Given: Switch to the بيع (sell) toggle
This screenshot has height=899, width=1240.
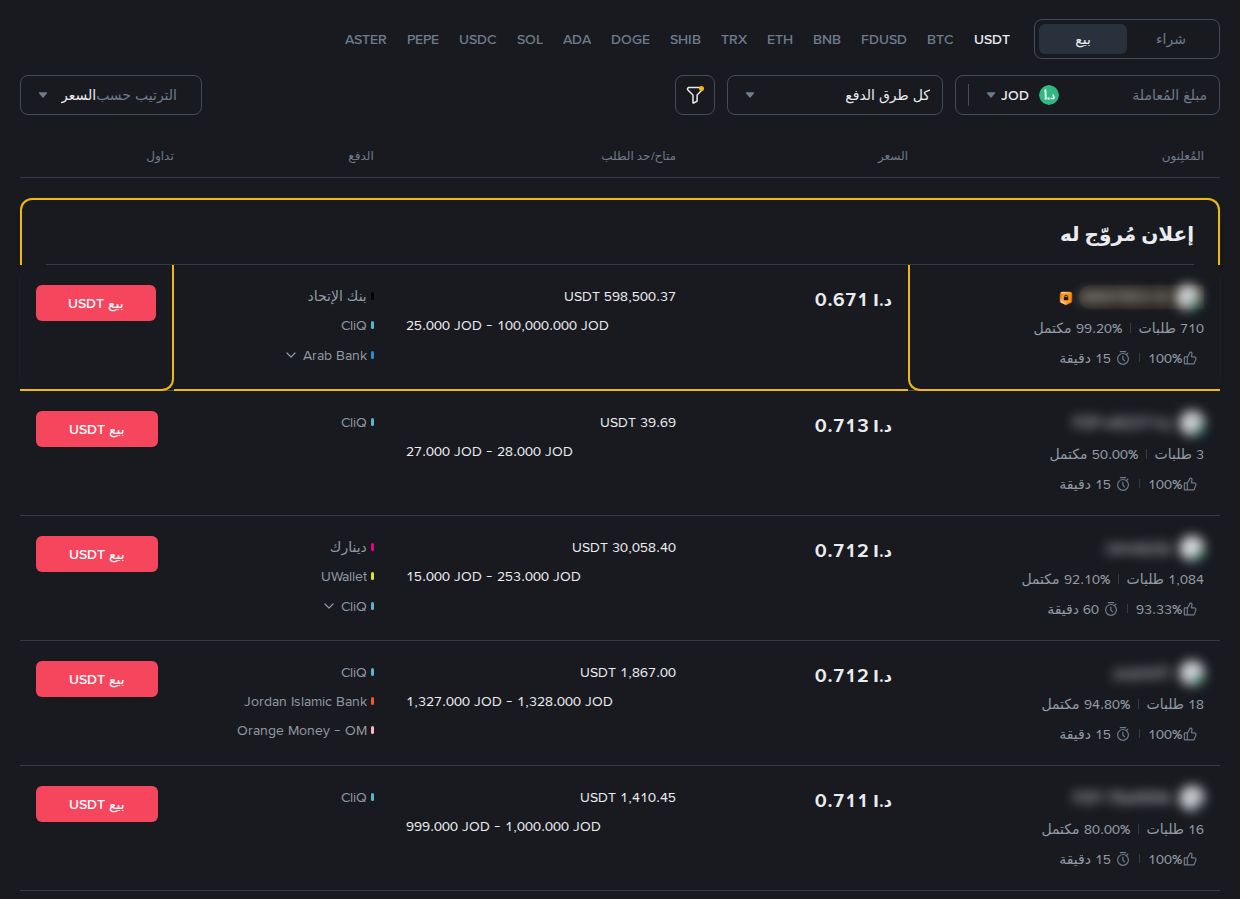Looking at the screenshot, I should 1083,39.
